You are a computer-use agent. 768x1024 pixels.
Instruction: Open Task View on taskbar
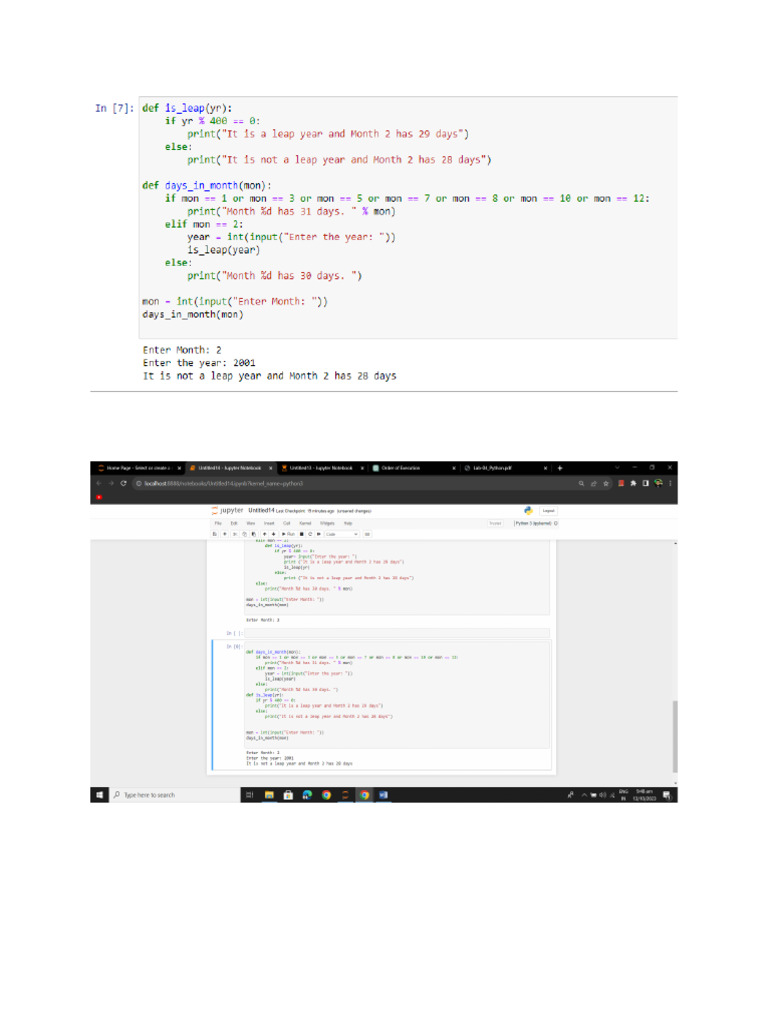pos(249,795)
